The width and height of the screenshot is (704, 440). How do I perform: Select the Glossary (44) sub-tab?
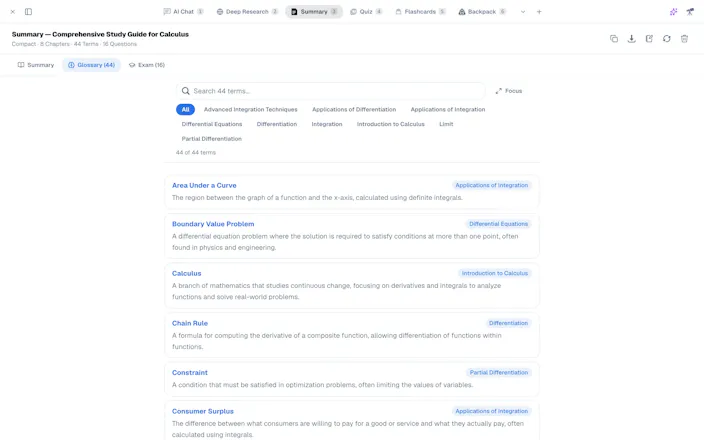92,65
